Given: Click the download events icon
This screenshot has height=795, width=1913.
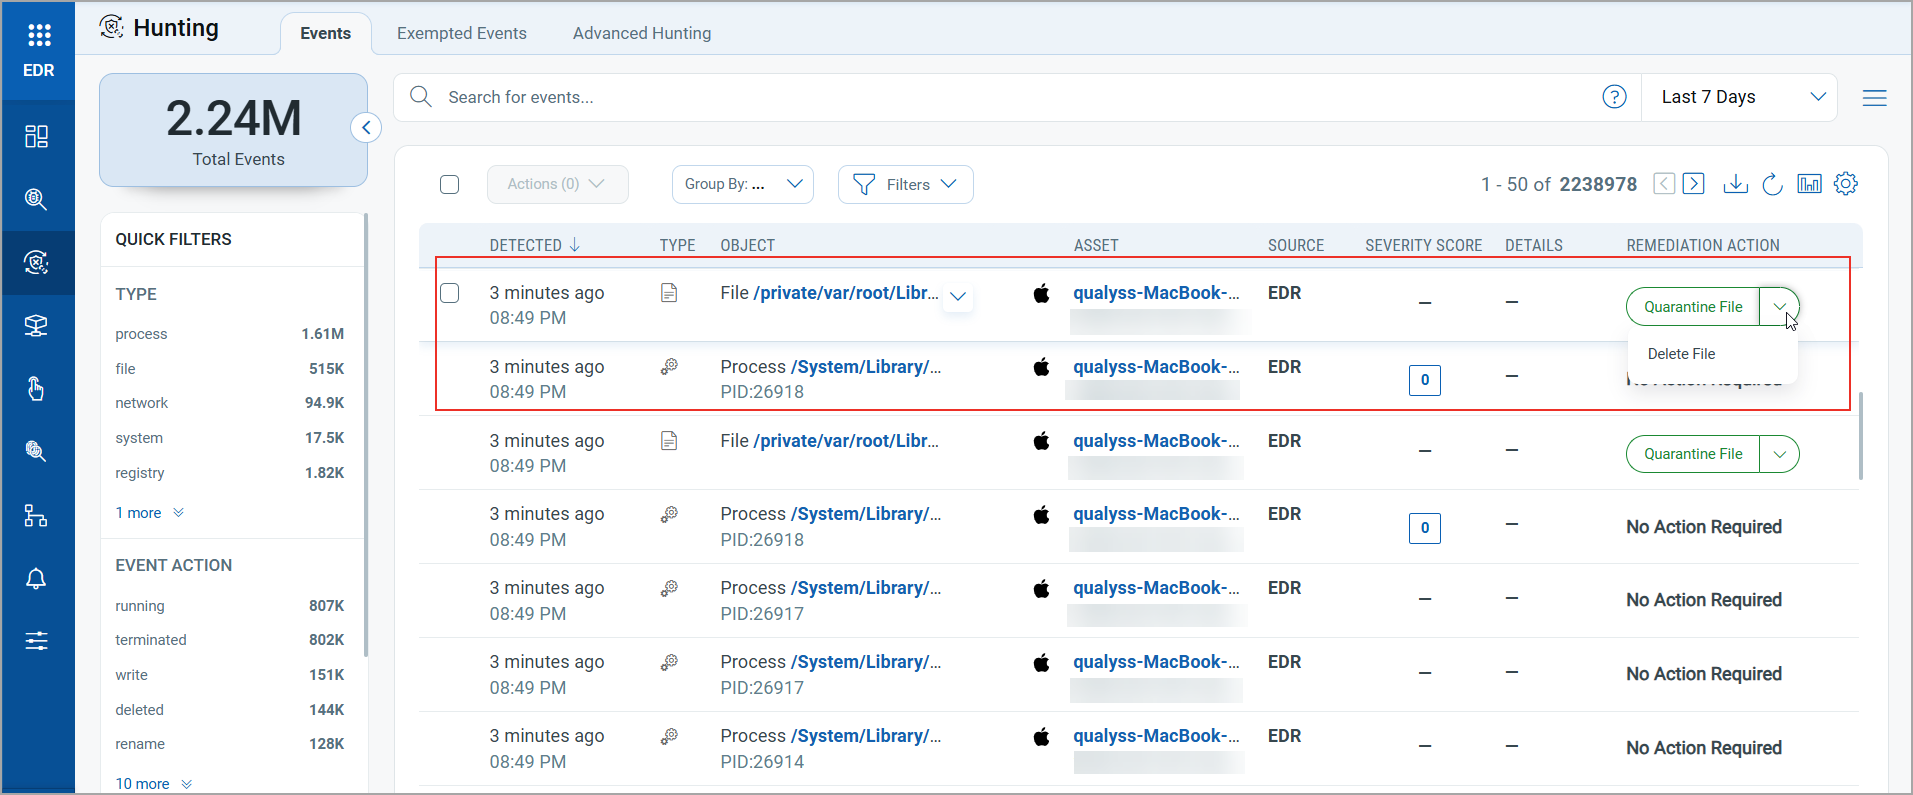Looking at the screenshot, I should tap(1736, 184).
